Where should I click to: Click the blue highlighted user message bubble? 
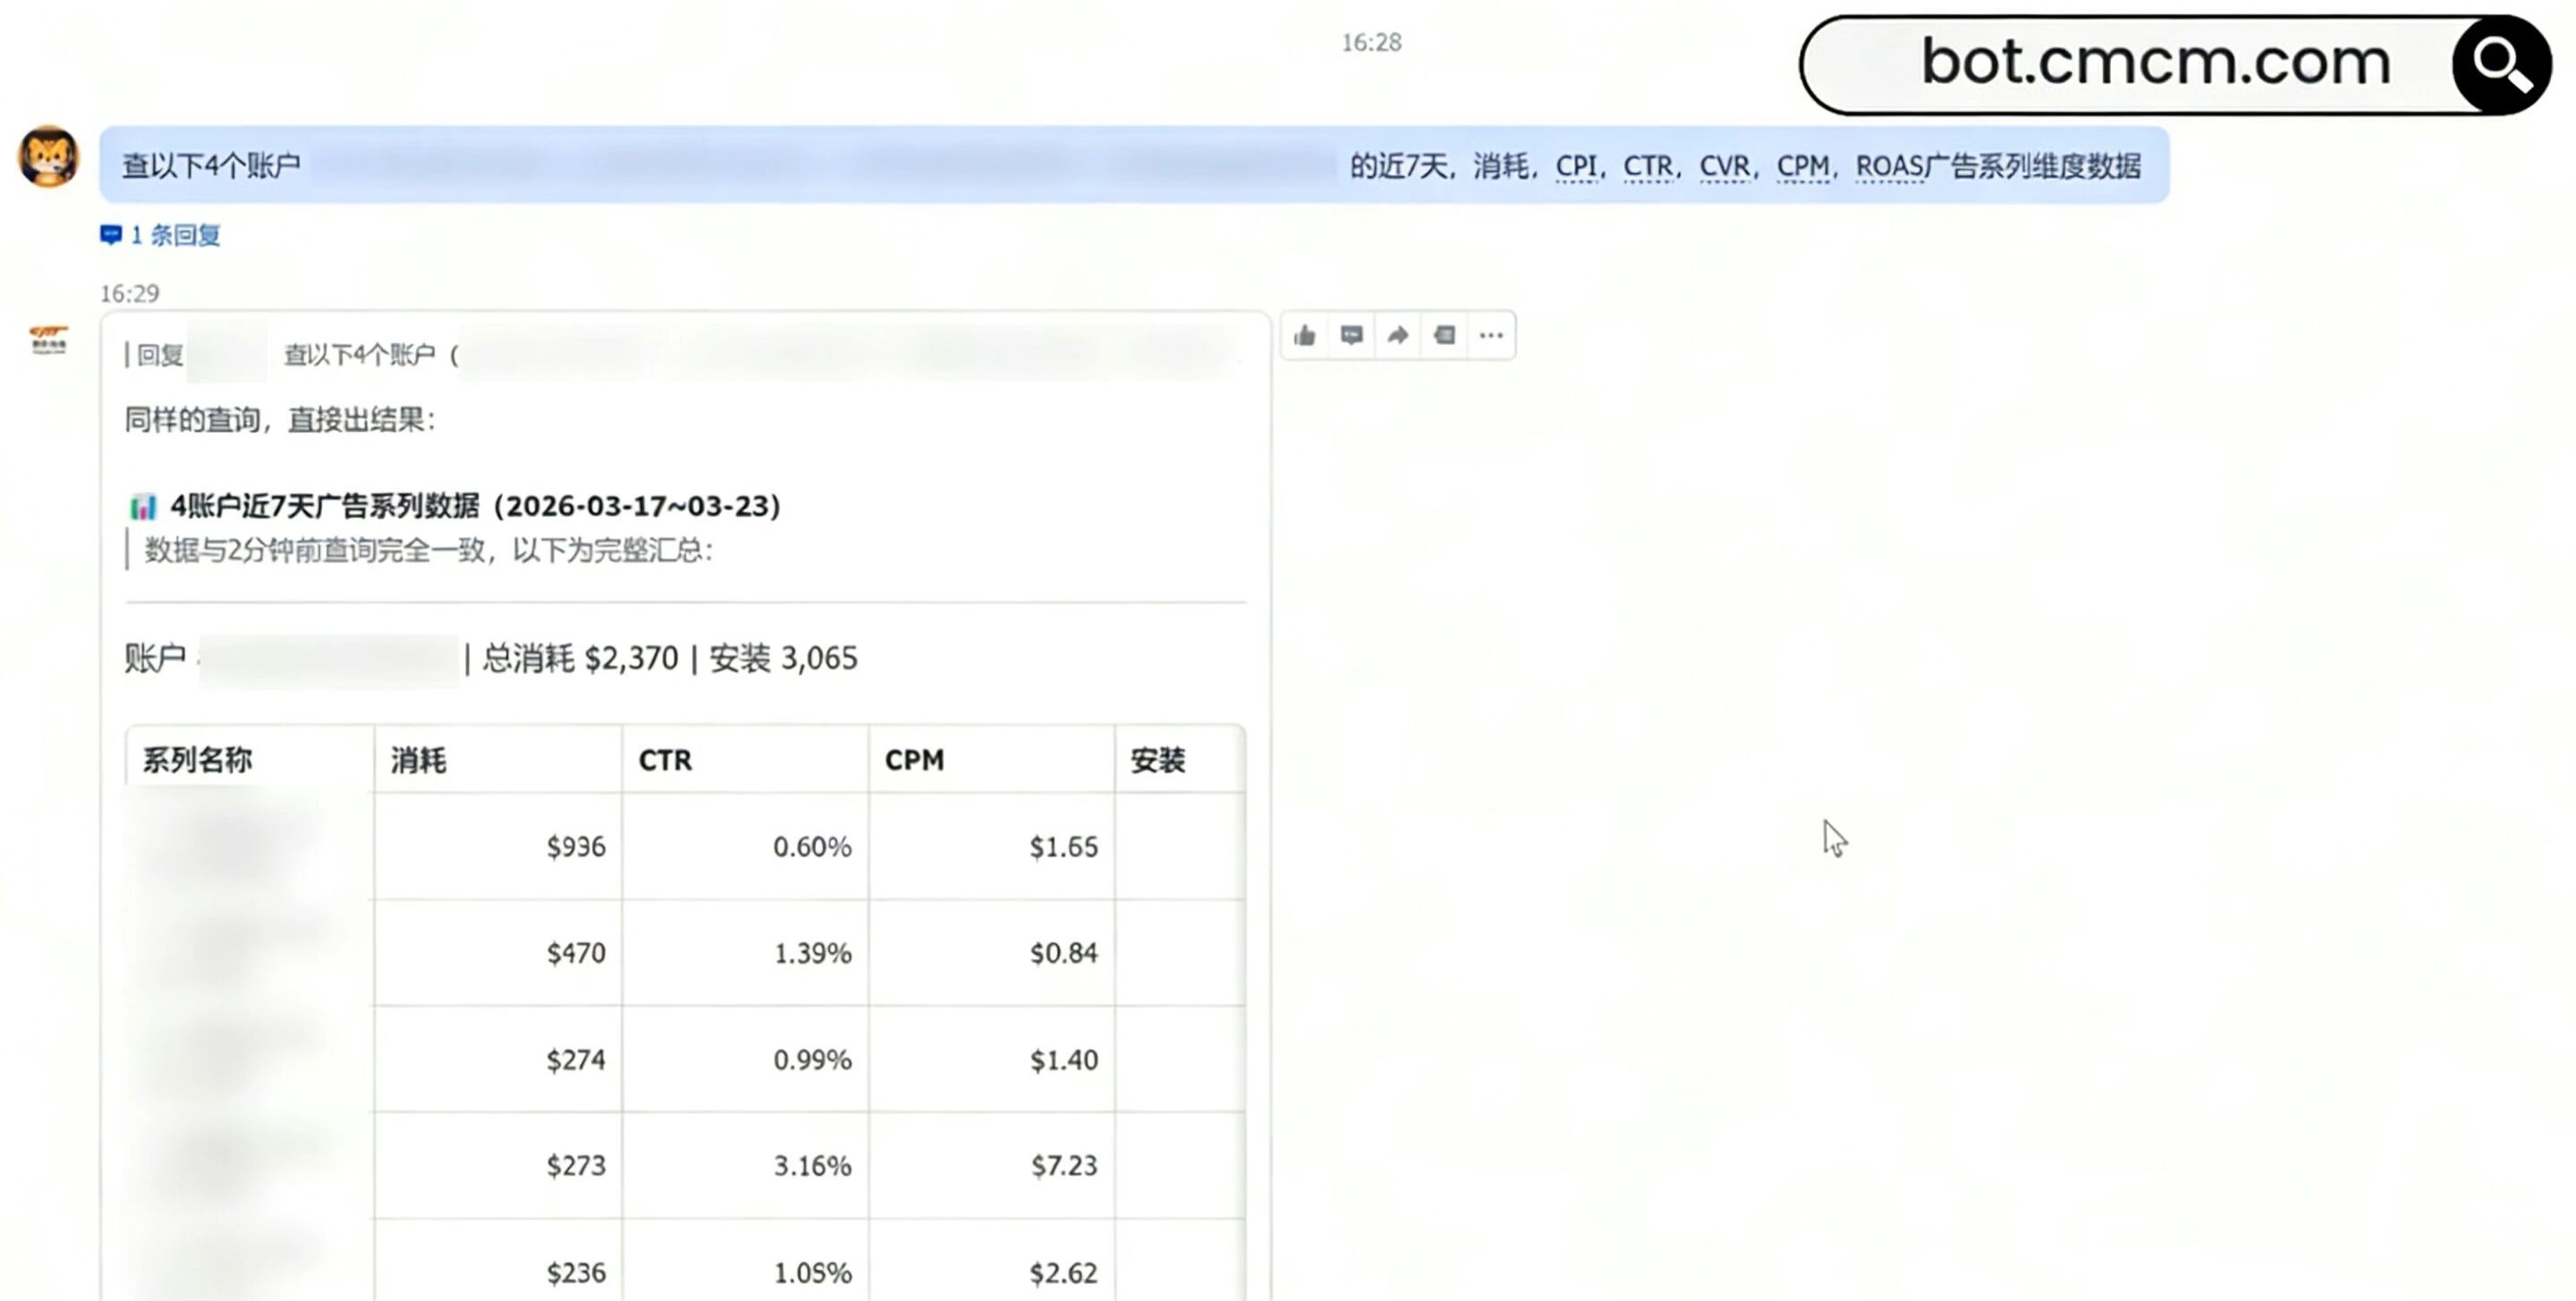pos(1133,165)
